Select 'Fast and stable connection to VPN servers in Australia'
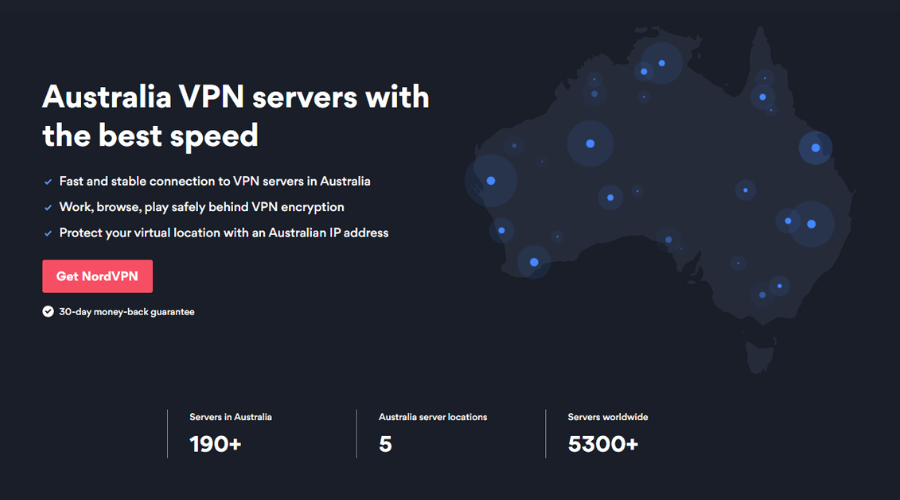Image resolution: width=900 pixels, height=500 pixels. pyautogui.click(x=215, y=181)
